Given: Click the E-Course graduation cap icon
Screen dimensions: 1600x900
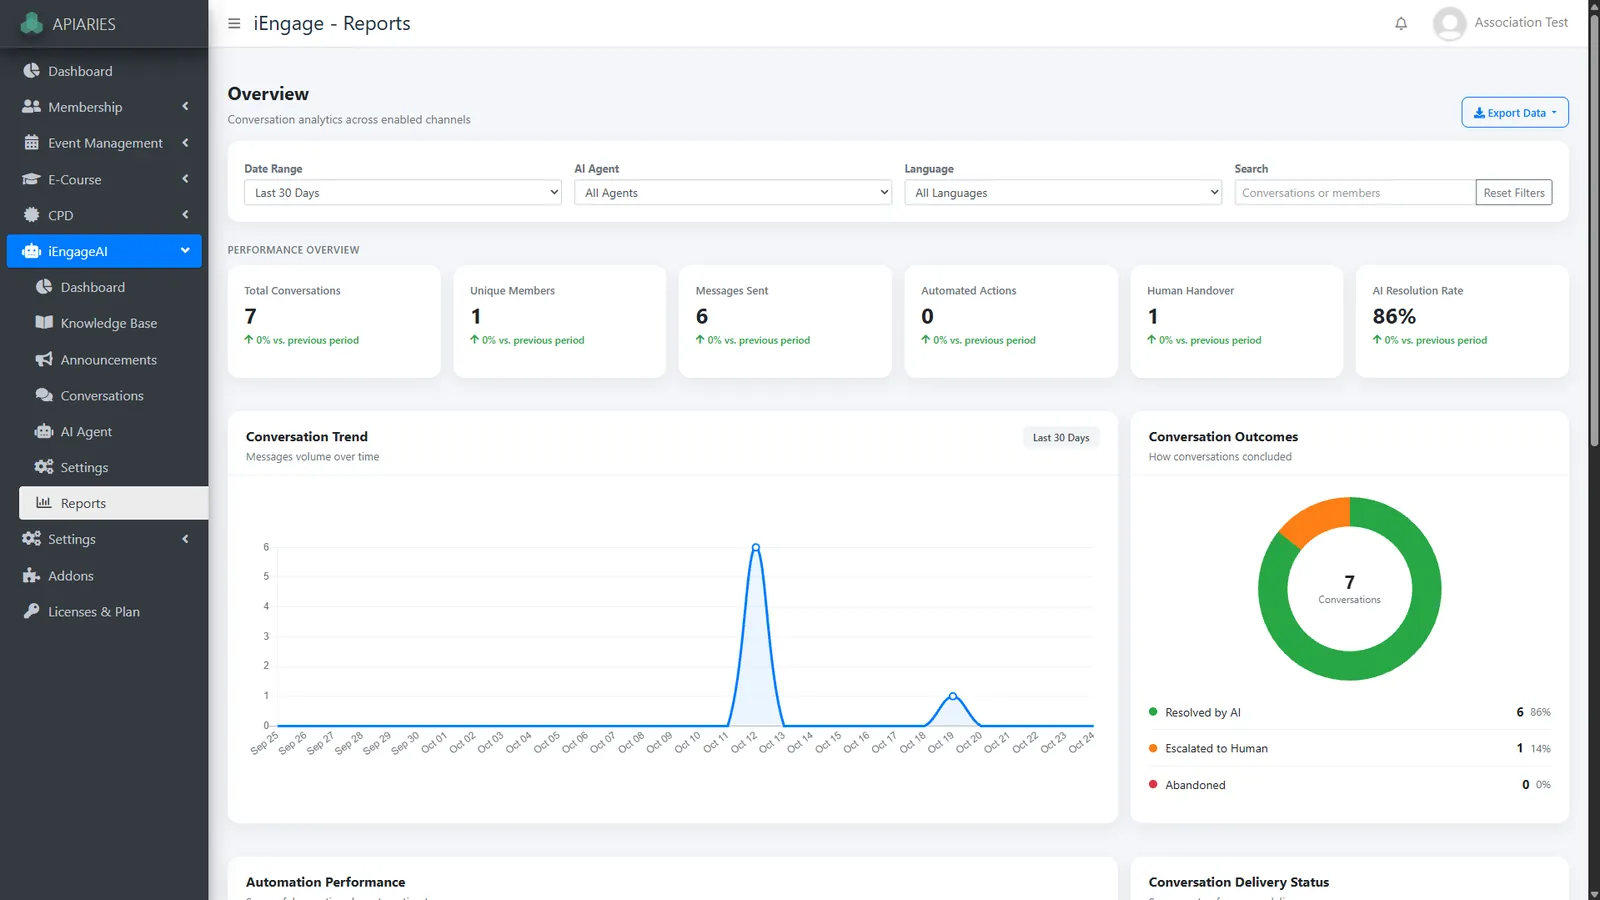Looking at the screenshot, I should (32, 179).
